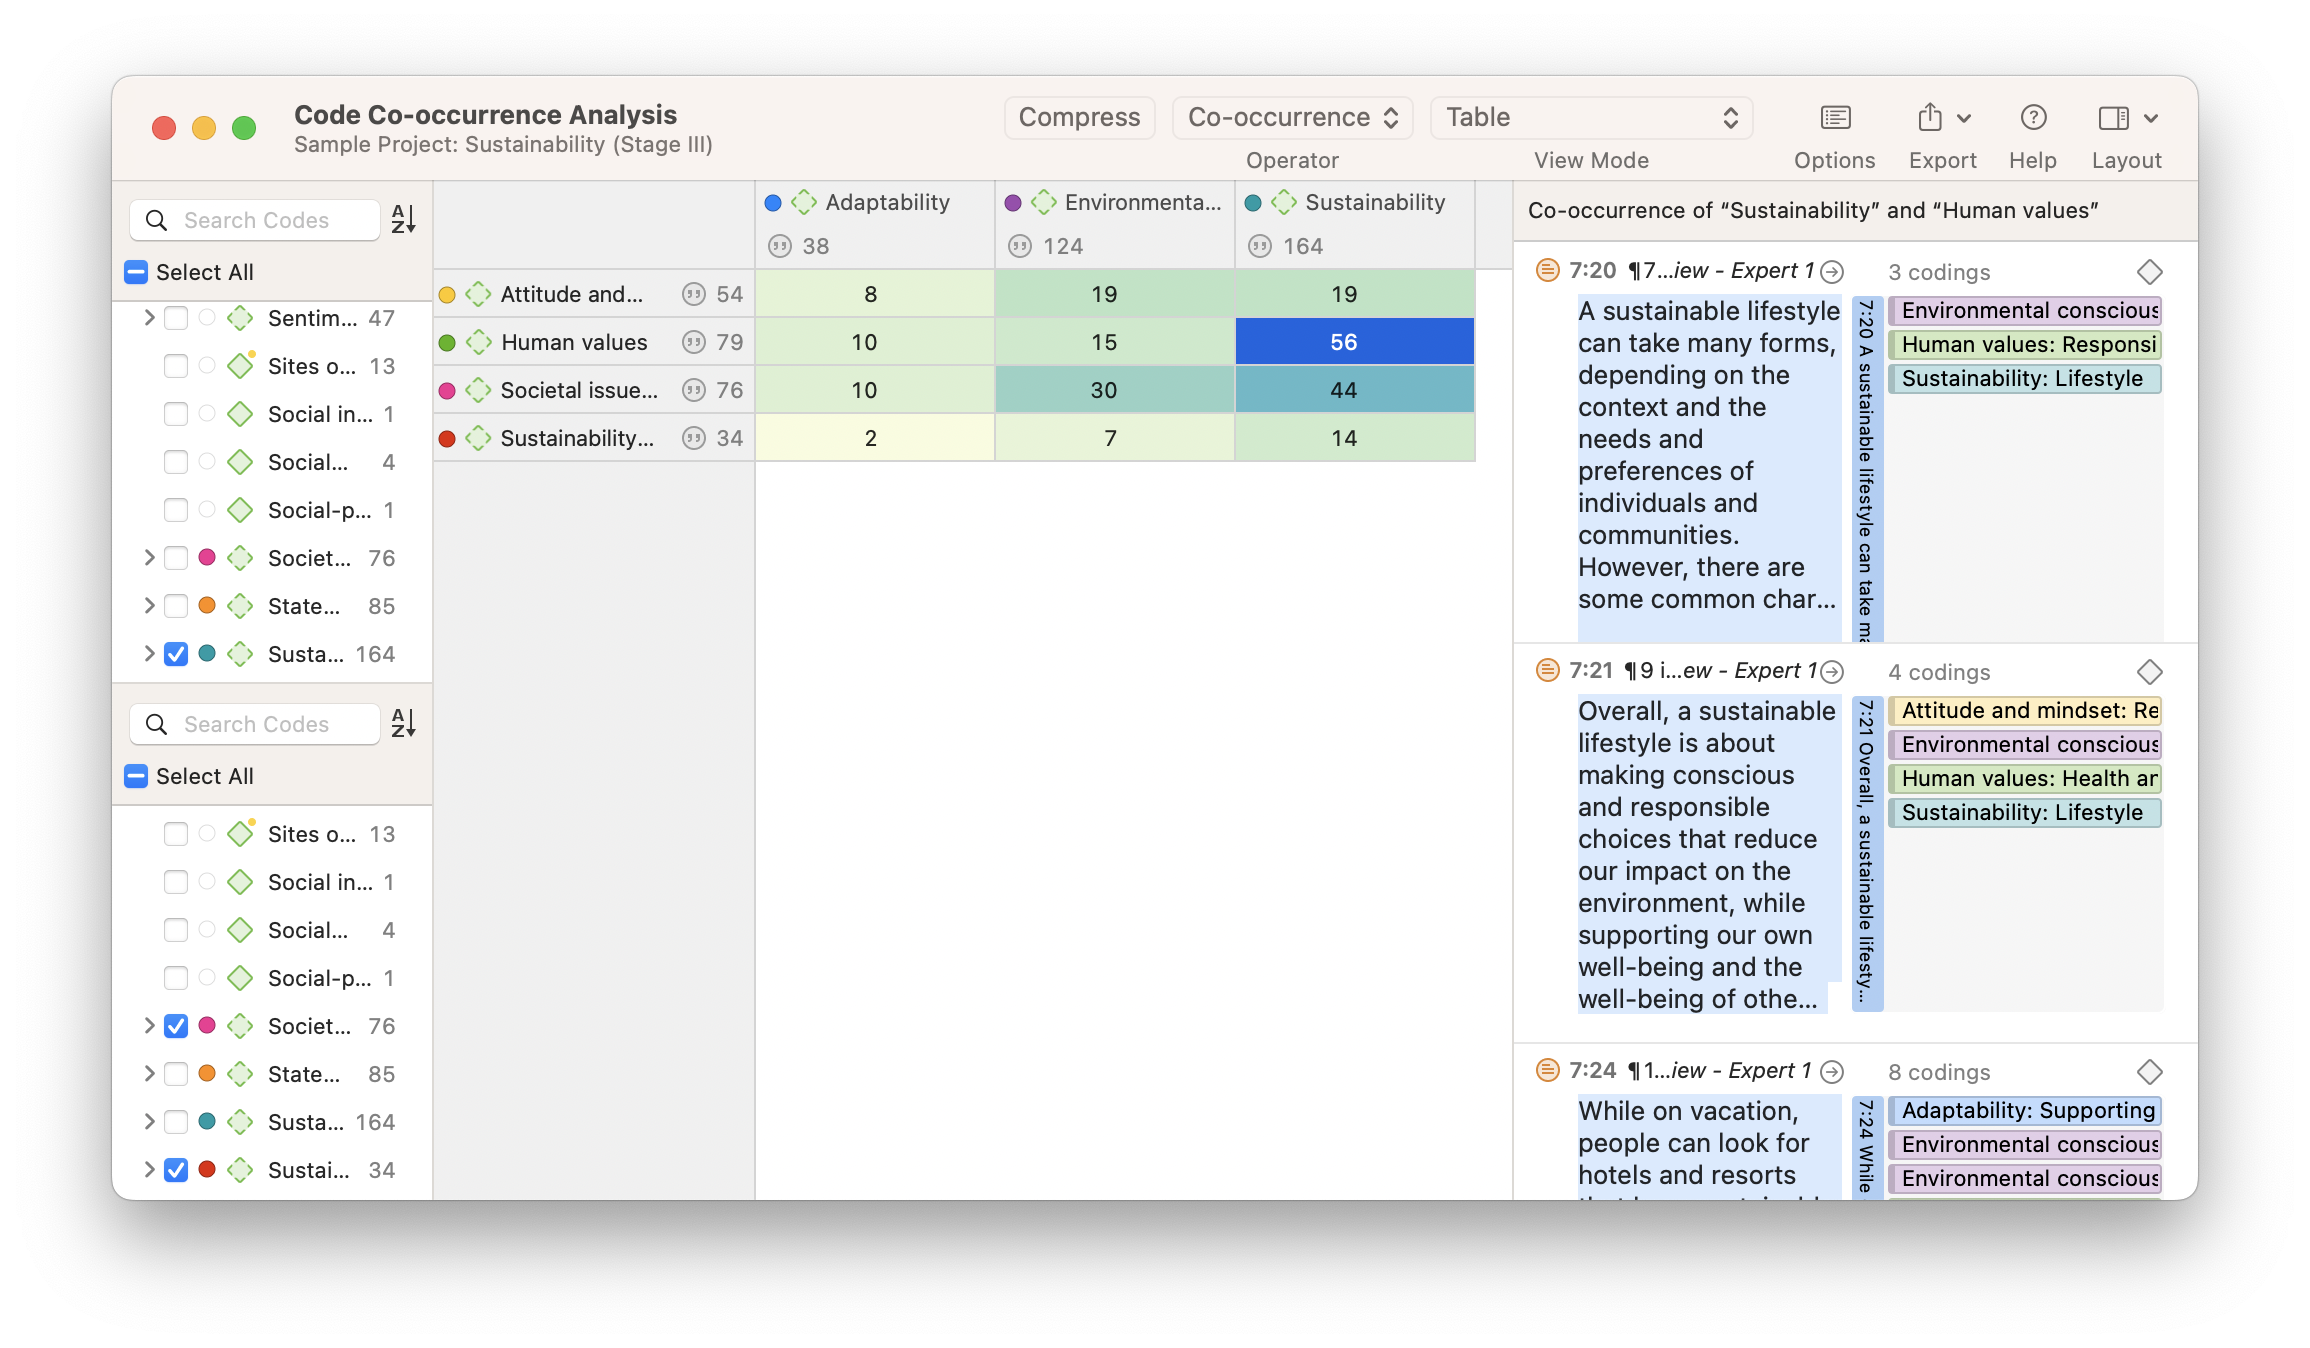Screen dimensions: 2310x1348
Task: Open the Co-occurrence operator dropdown
Action: click(1291, 118)
